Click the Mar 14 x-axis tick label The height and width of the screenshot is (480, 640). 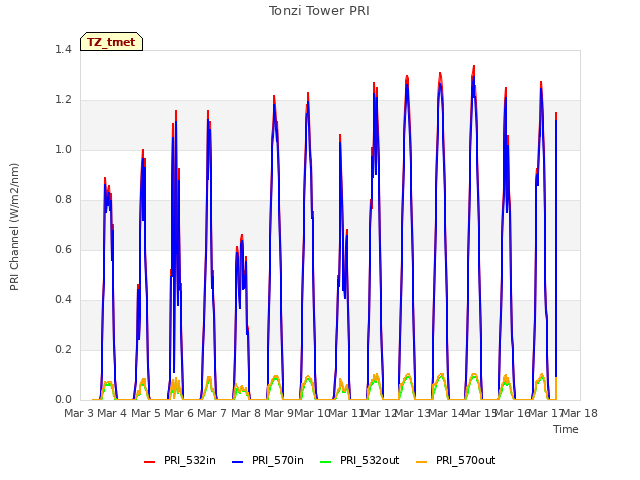446,413
